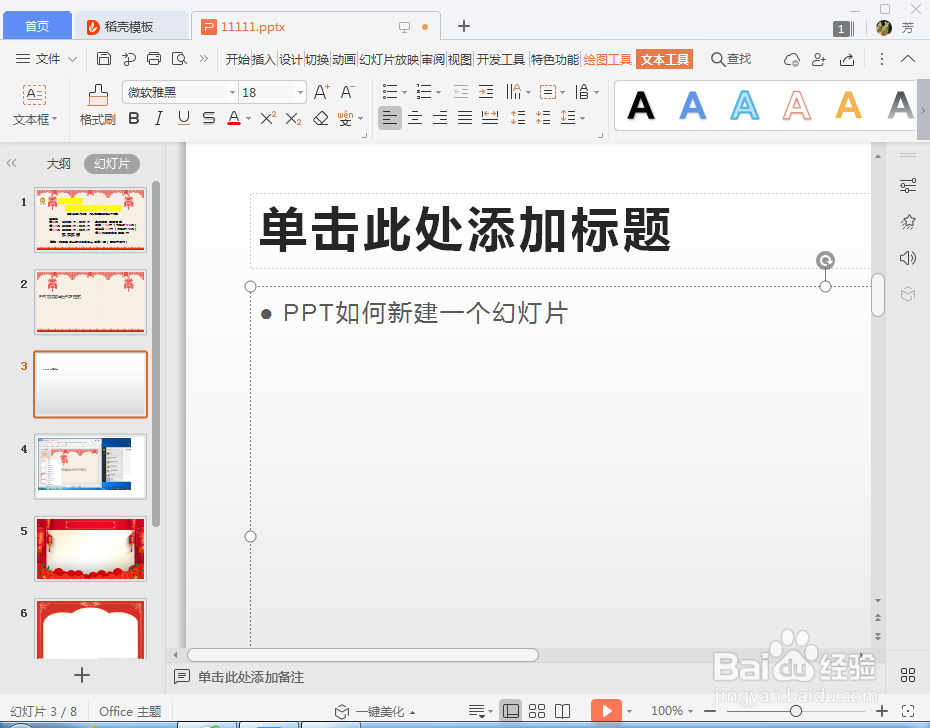
Task: Switch to the 动画 ribbon tab
Action: [x=343, y=58]
